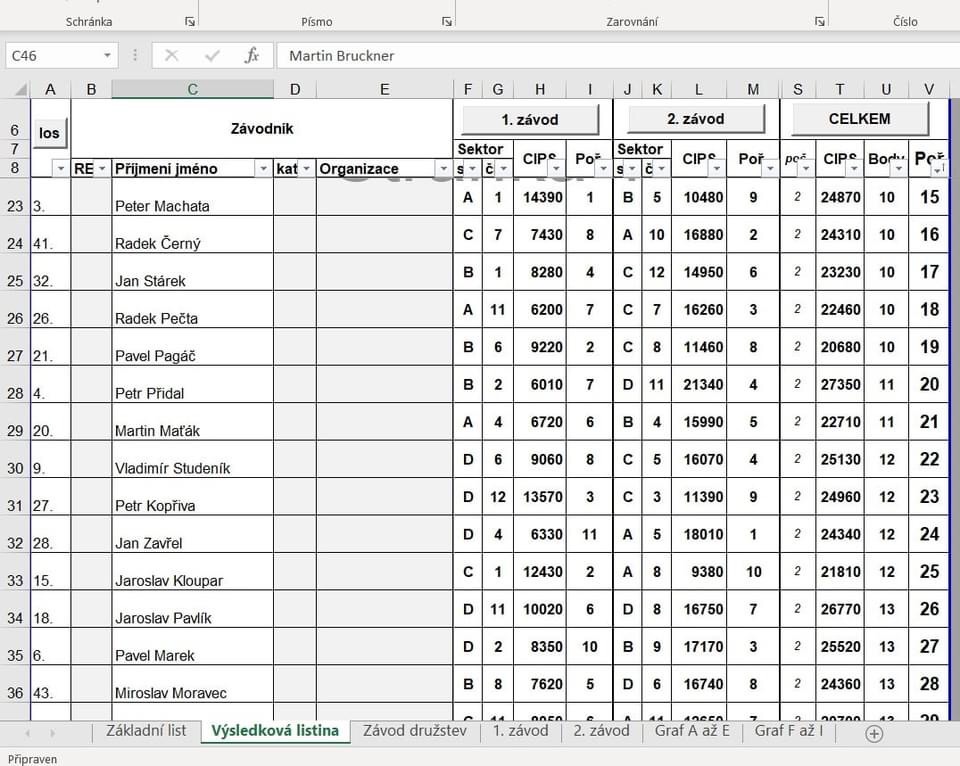The width and height of the screenshot is (960, 766).
Task: Click the formula bar enter checkmark icon
Action: 212,56
